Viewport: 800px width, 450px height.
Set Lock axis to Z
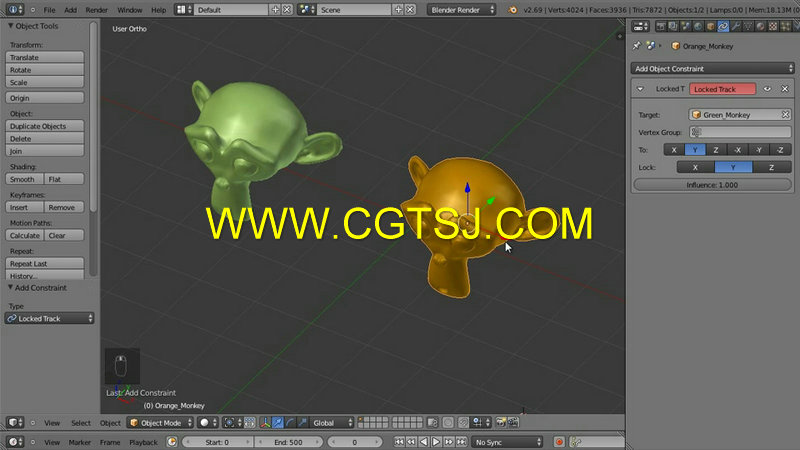(771, 167)
